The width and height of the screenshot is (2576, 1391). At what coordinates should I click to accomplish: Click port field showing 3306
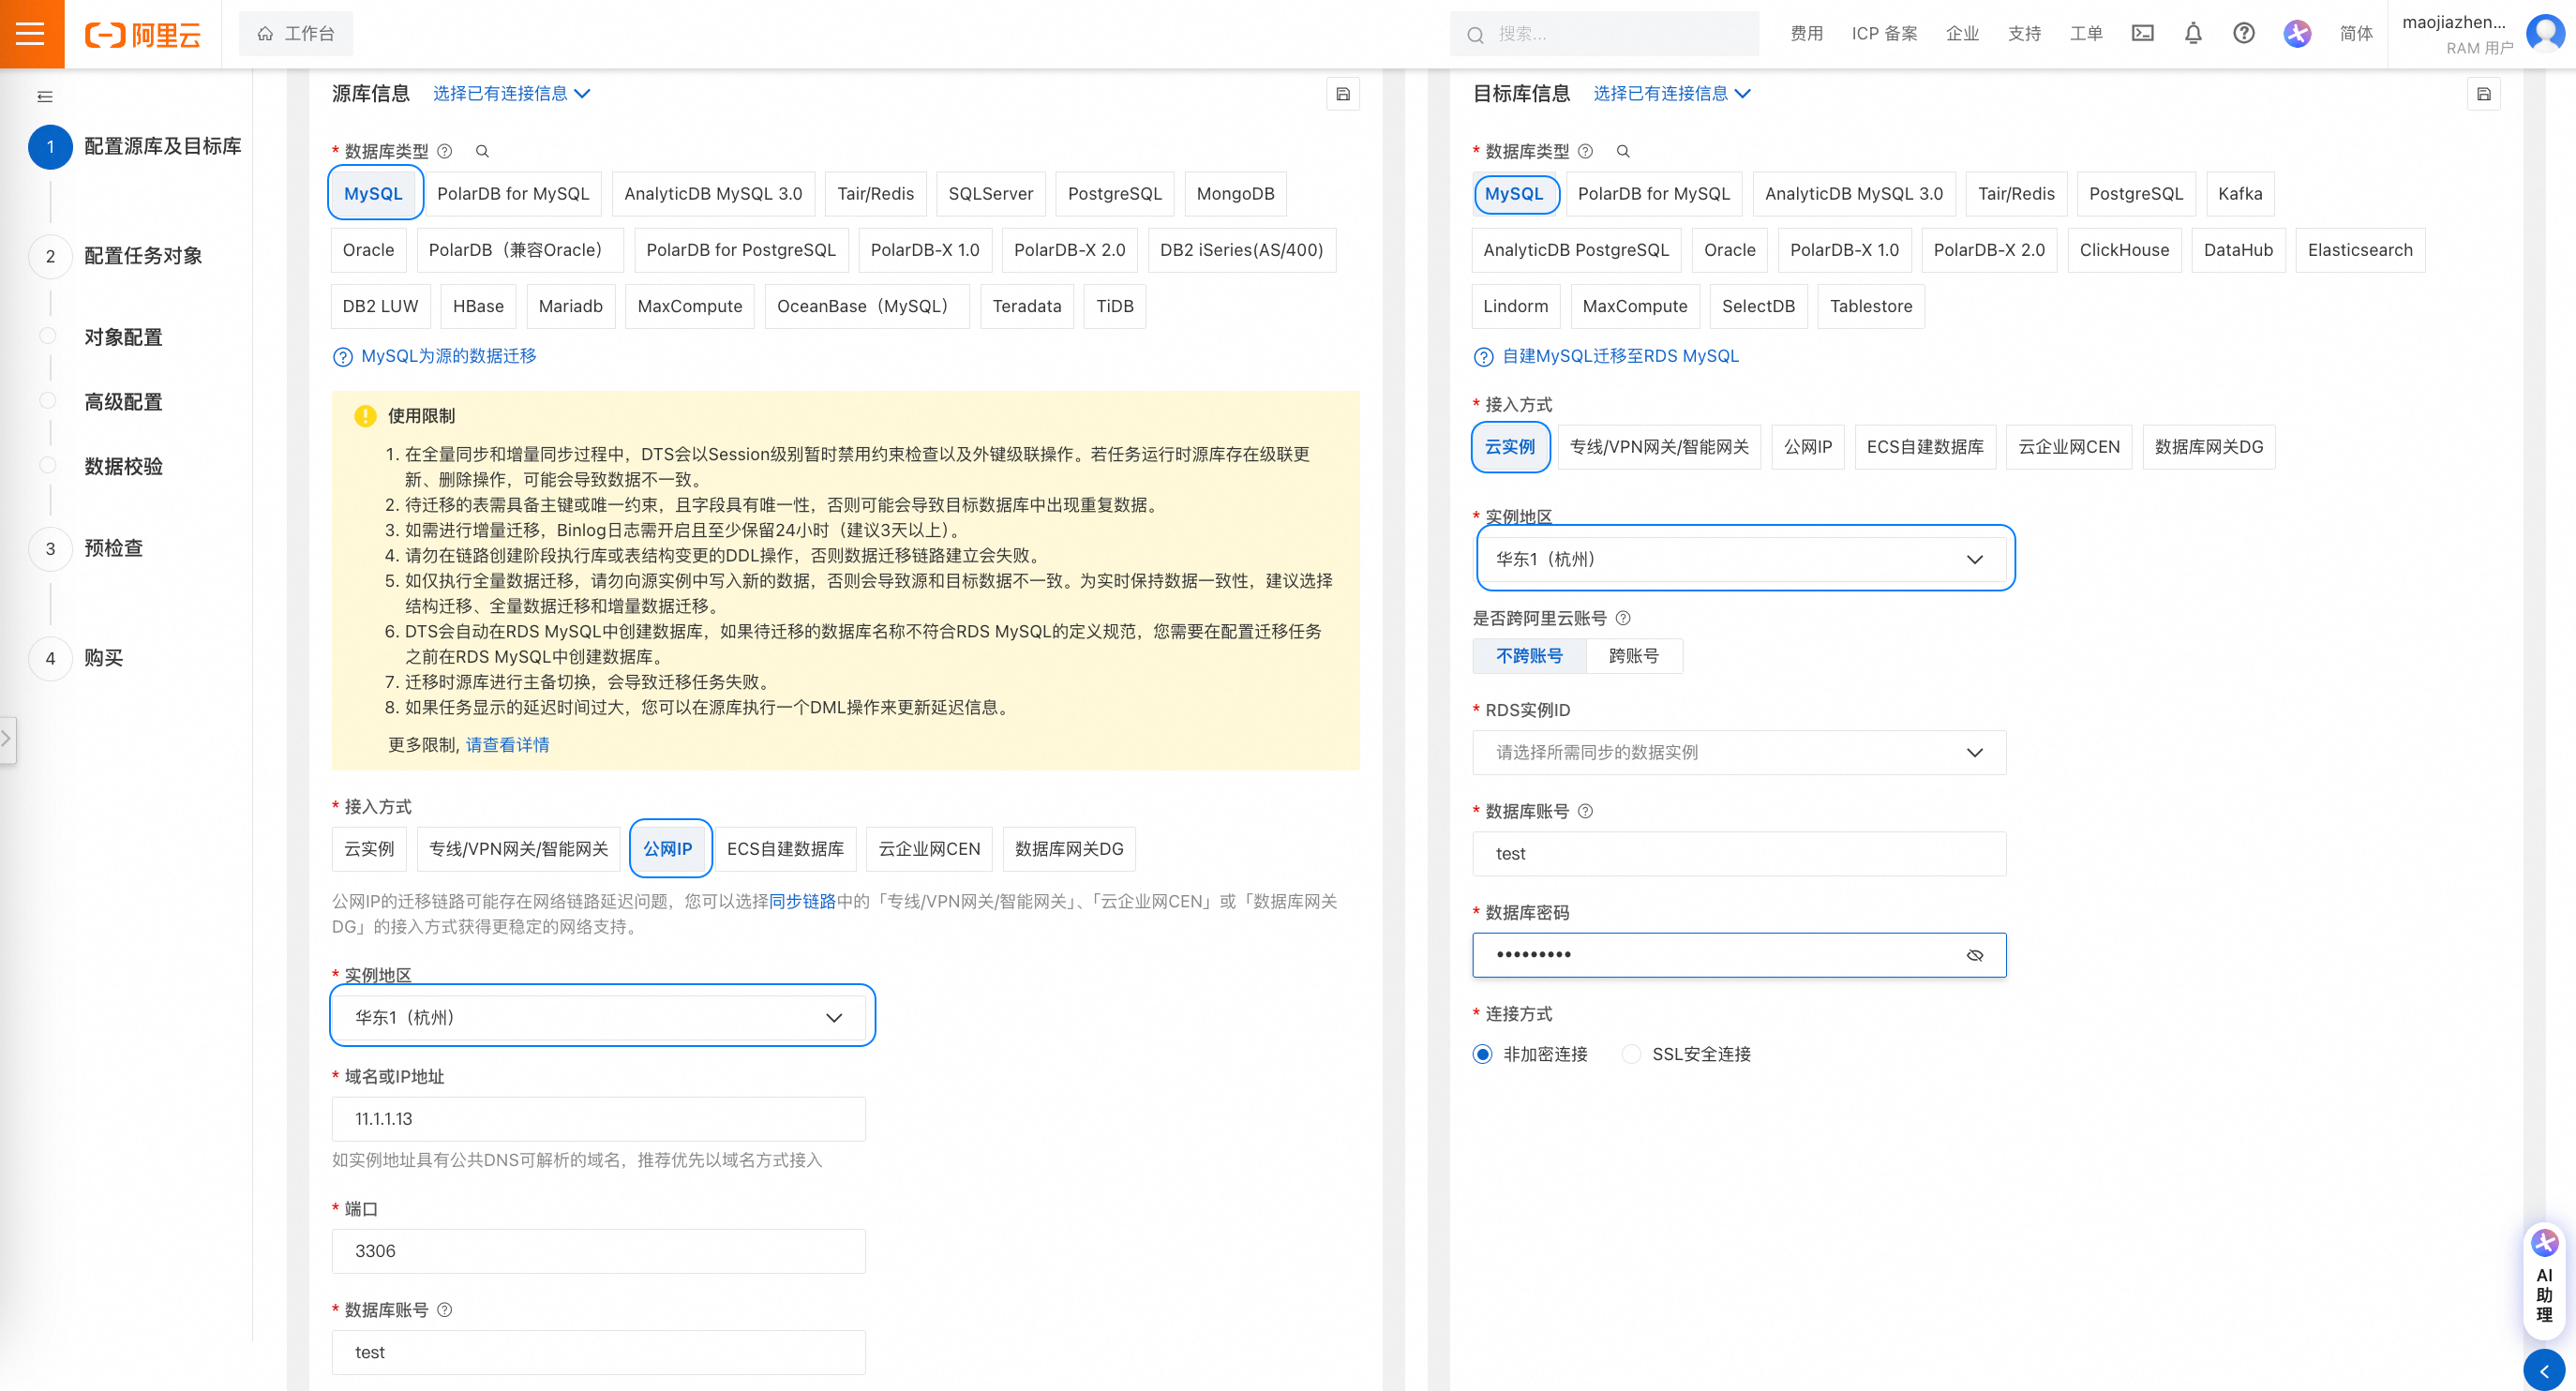click(599, 1251)
